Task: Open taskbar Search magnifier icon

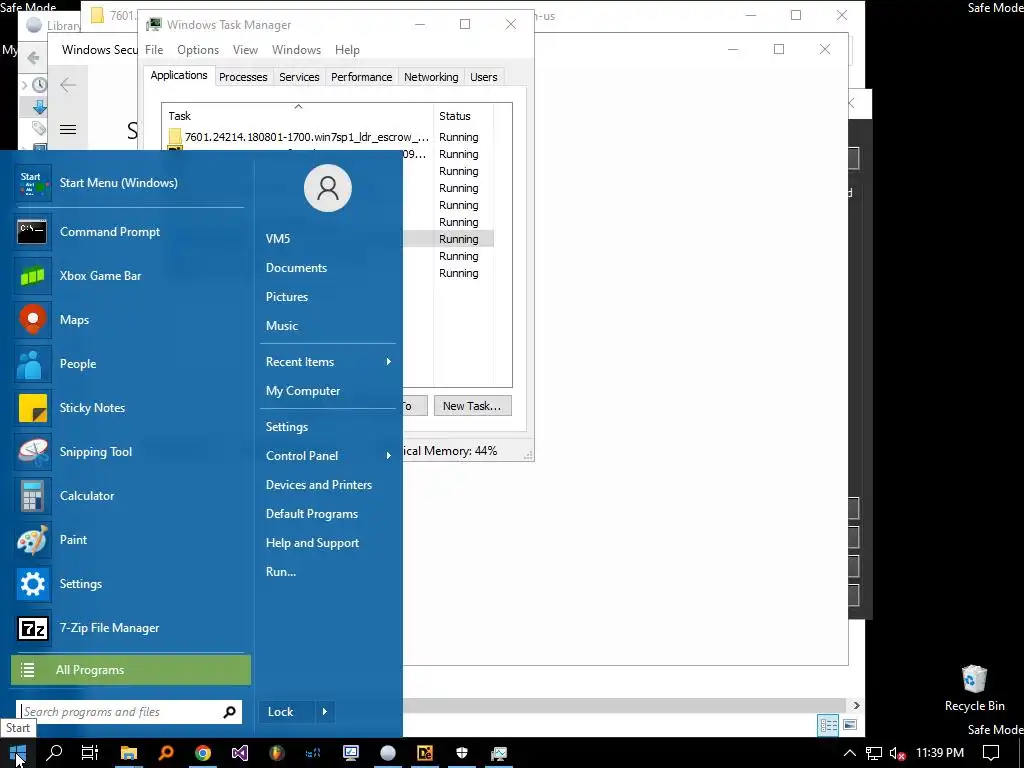Action: [54, 753]
